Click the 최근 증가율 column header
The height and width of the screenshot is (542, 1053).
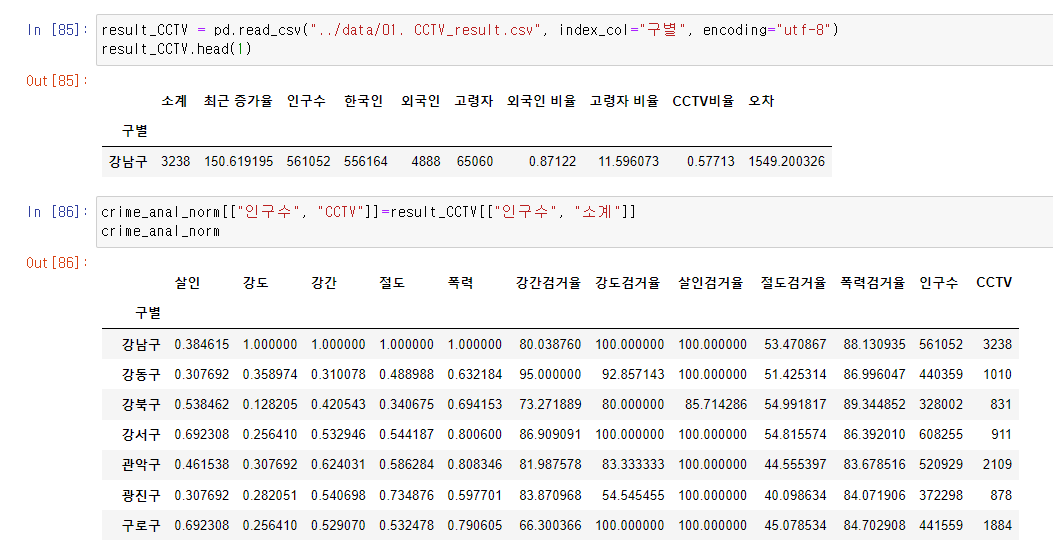coord(238,101)
